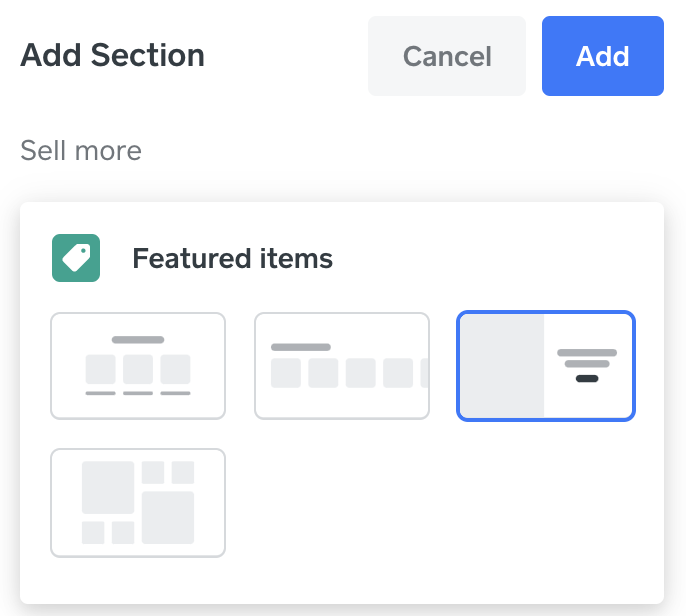This screenshot has width=686, height=616.
Task: Click the middle tile in the three-column layout
Action: pyautogui.click(x=138, y=369)
